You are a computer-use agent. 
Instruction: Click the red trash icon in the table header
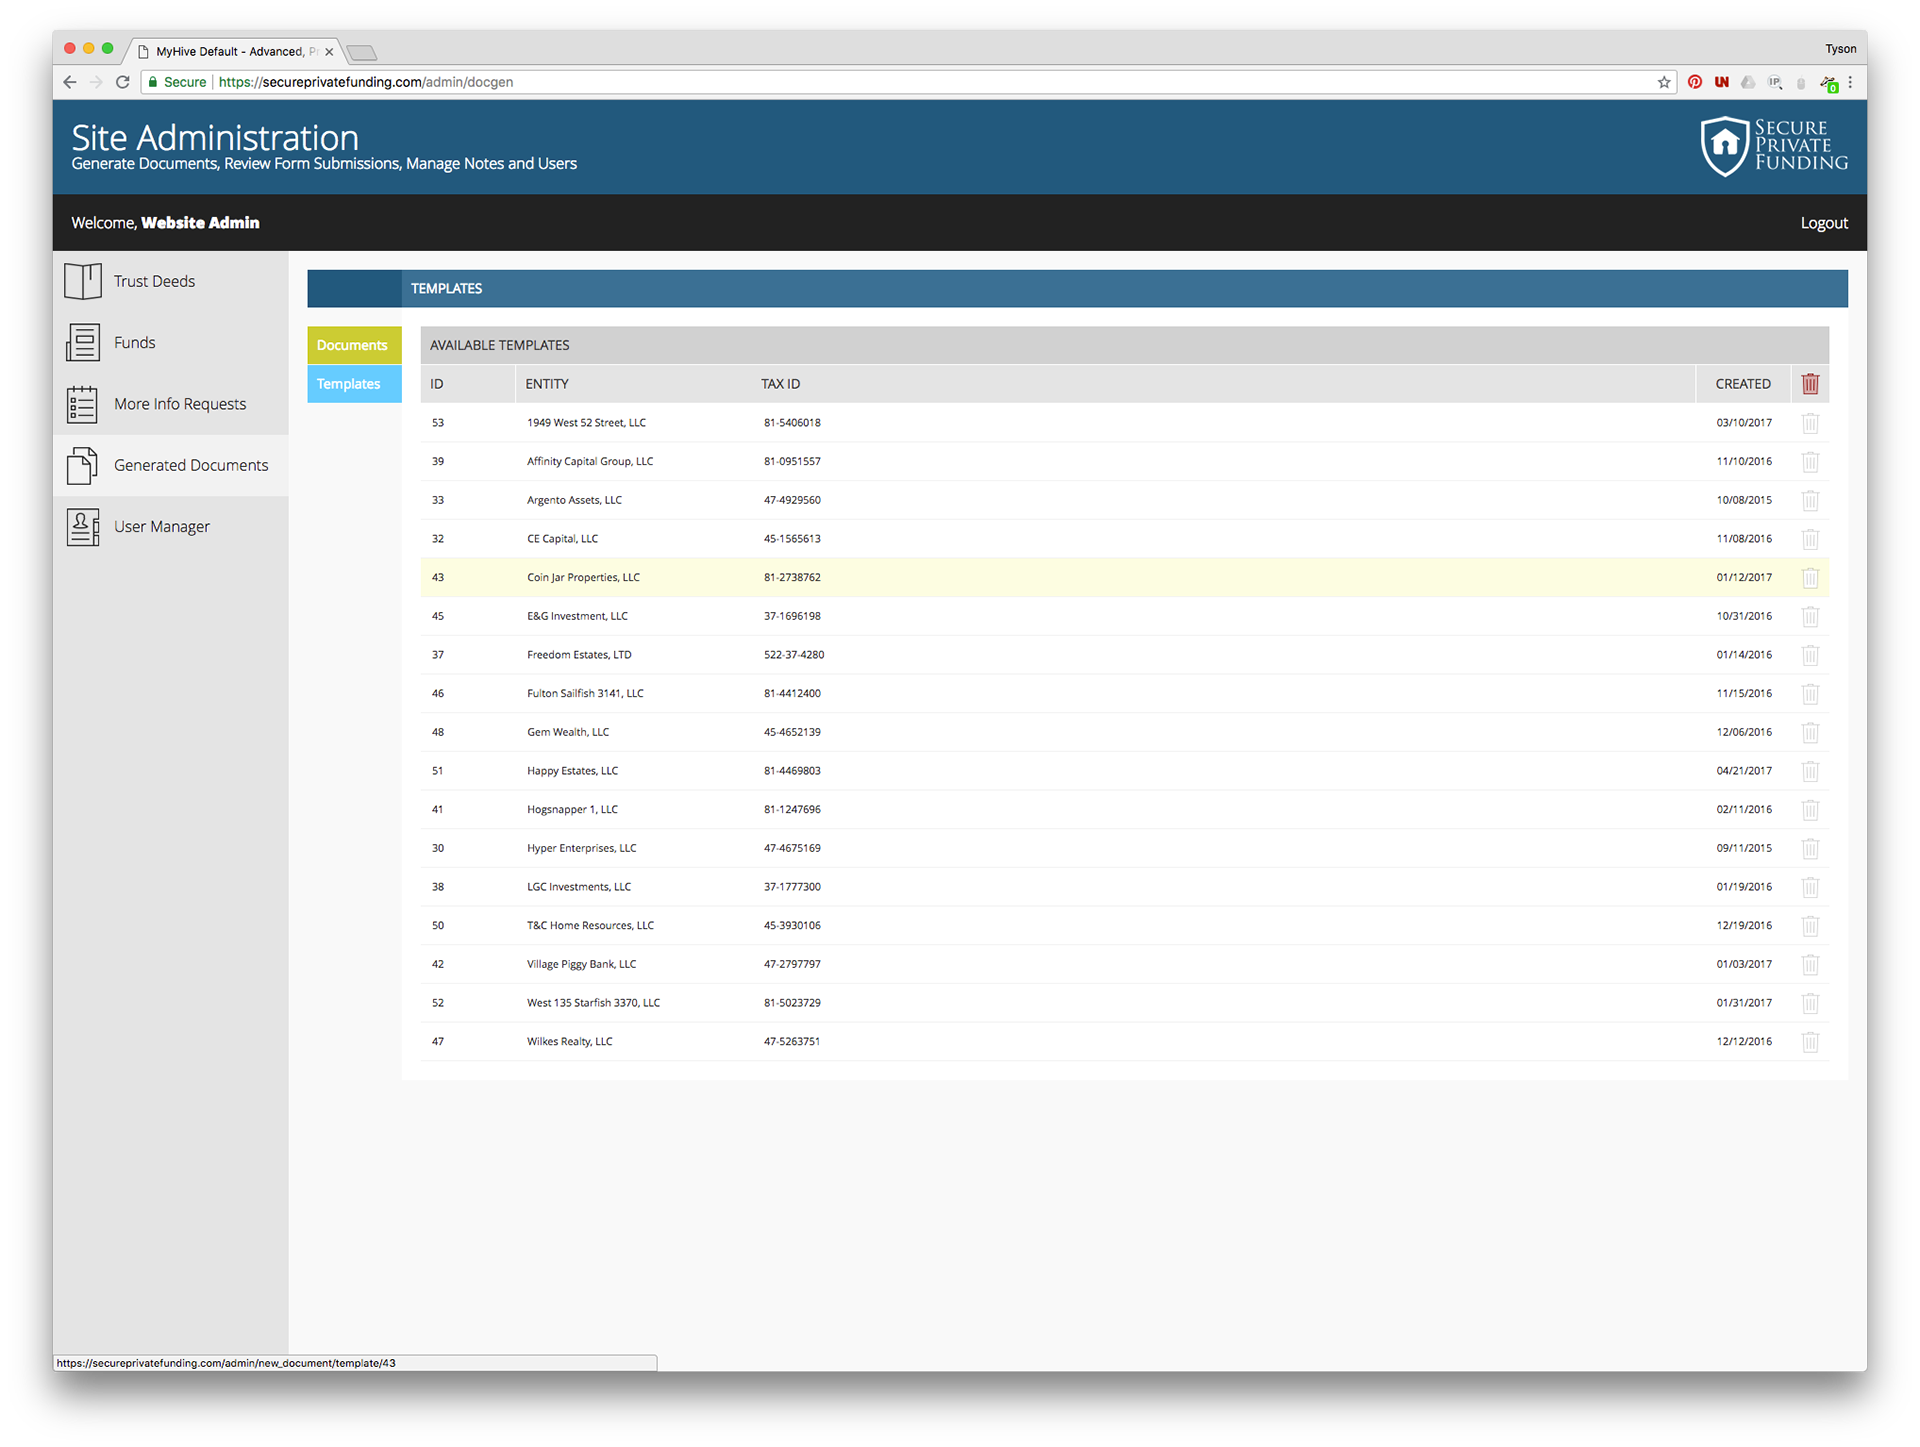point(1810,384)
